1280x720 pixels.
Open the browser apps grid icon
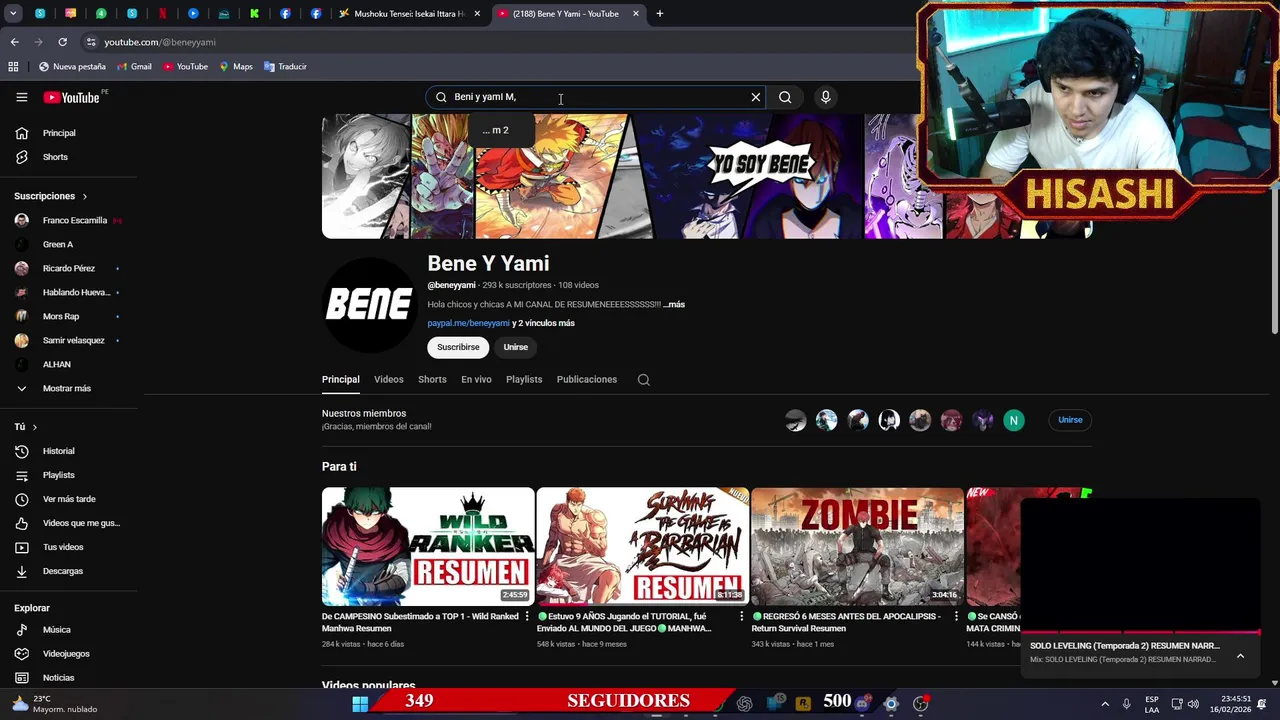point(13,67)
